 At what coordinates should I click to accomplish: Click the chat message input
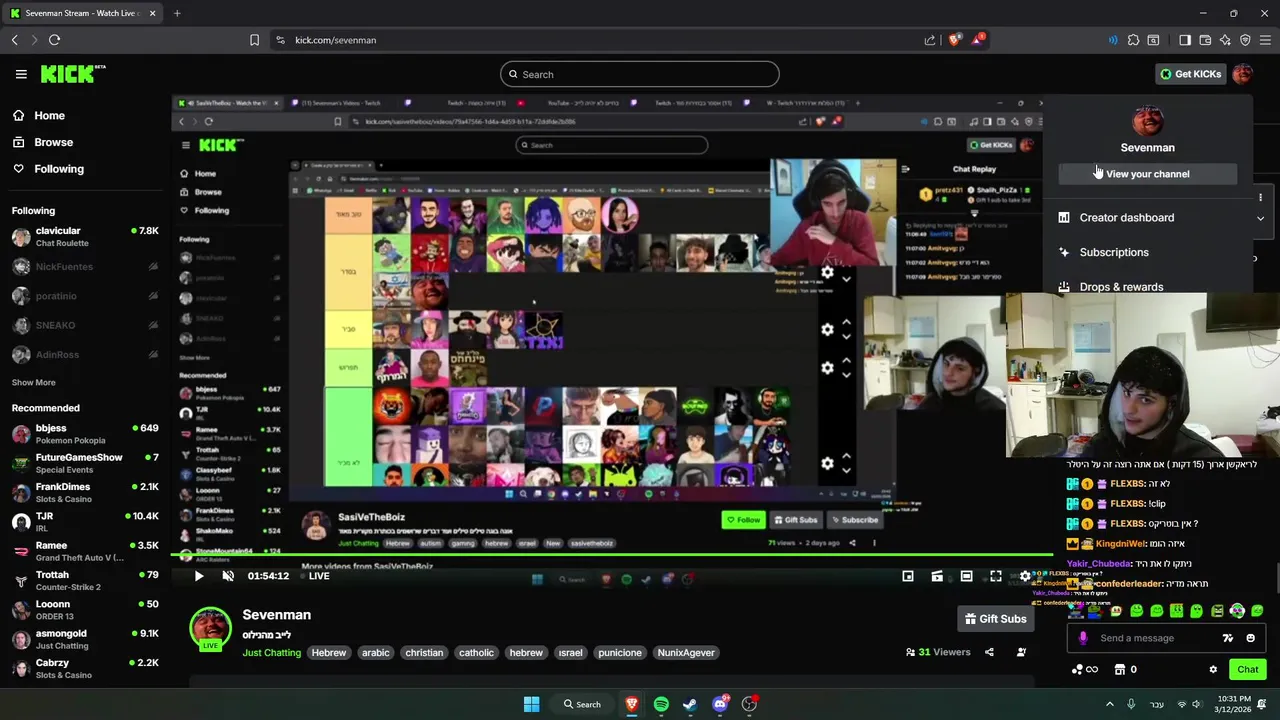1150,638
